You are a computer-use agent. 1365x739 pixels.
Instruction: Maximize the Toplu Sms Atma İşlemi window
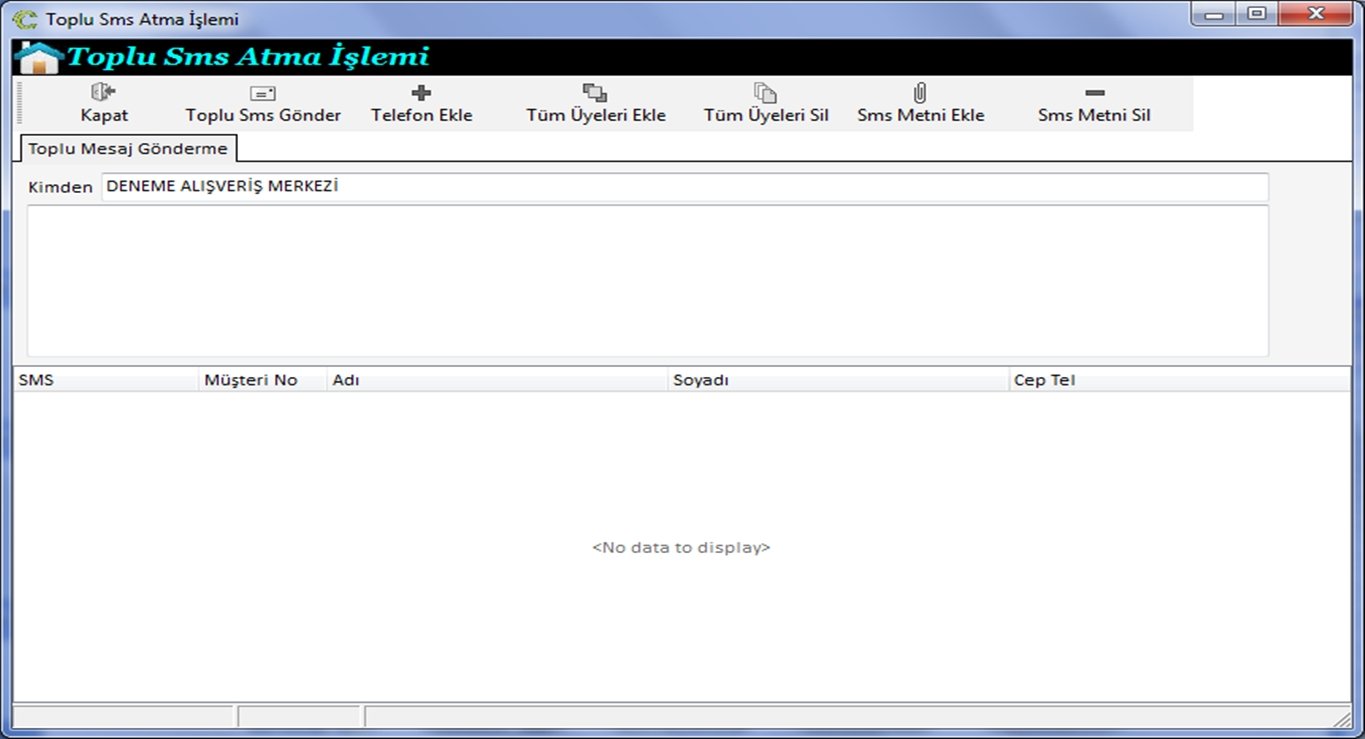pos(1256,14)
